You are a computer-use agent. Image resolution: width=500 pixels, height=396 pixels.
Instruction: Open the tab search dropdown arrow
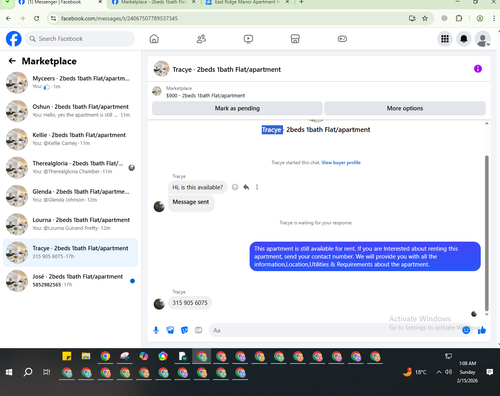(7, 2)
